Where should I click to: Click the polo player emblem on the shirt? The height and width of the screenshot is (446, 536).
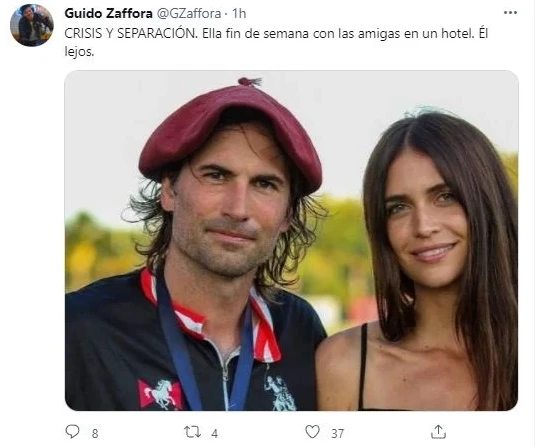tap(280, 393)
